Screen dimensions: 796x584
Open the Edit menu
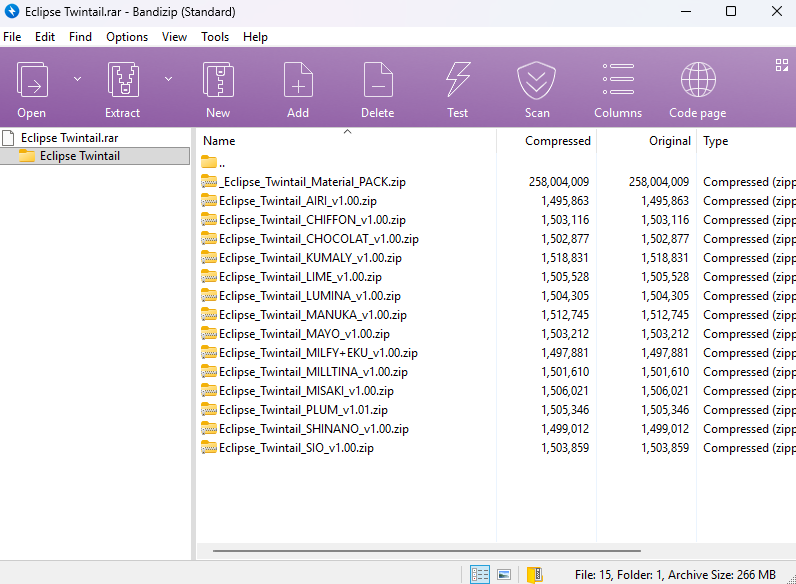point(45,37)
